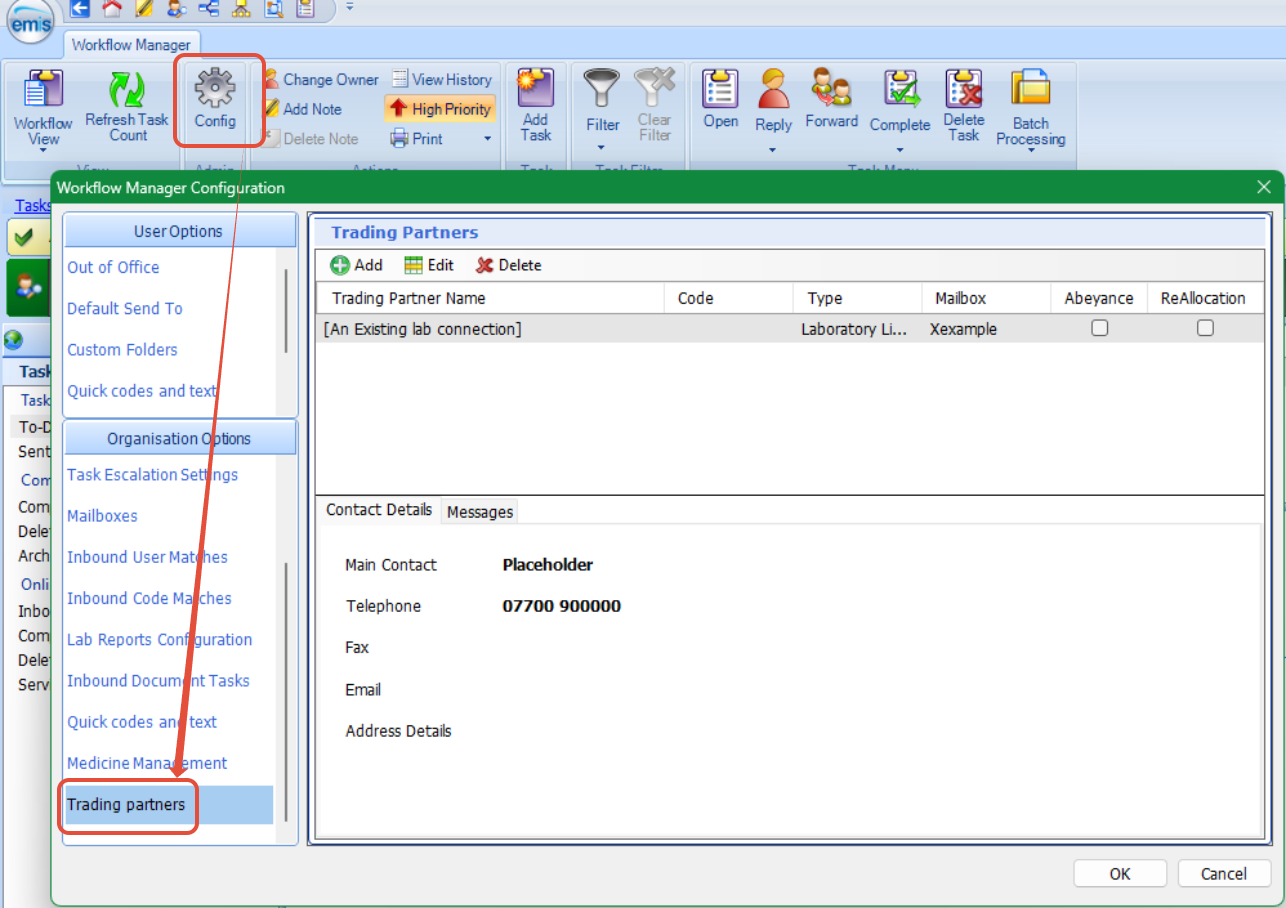The image size is (1286, 908).
Task: Open Custom Folders option
Action: click(x=122, y=350)
